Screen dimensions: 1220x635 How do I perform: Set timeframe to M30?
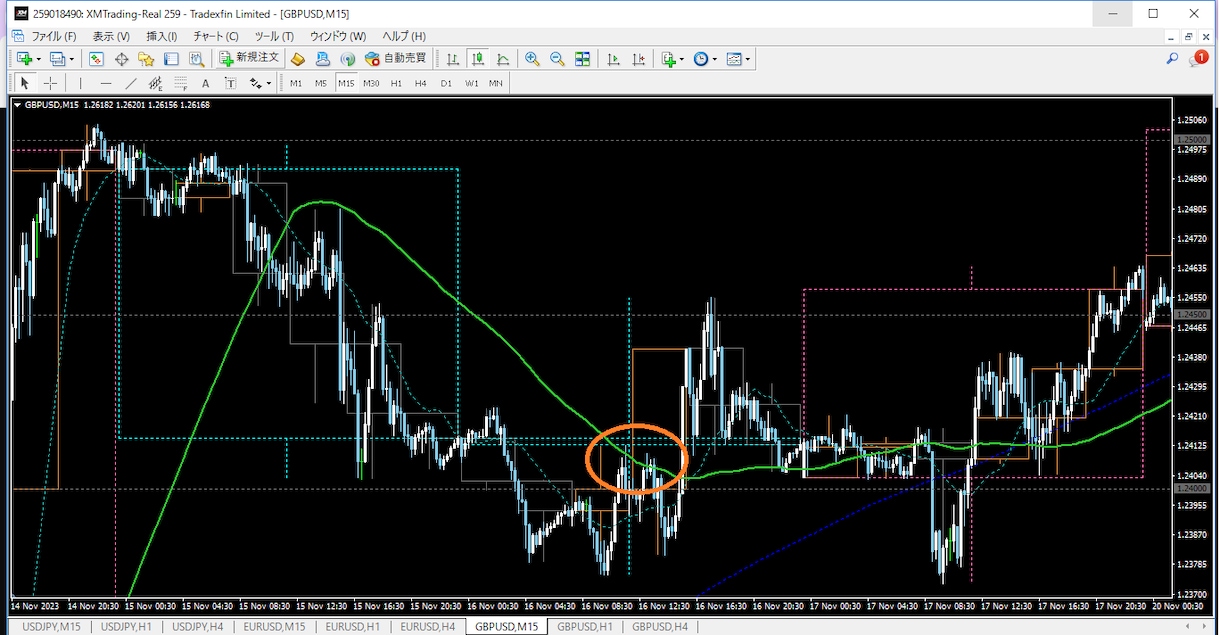point(371,83)
